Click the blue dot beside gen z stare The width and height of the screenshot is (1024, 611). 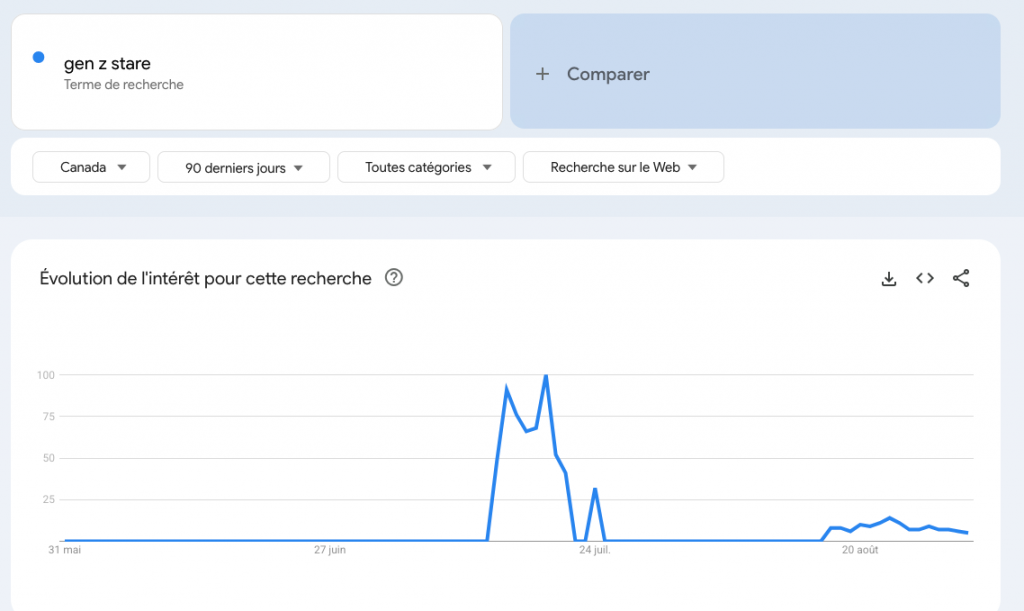tap(39, 57)
